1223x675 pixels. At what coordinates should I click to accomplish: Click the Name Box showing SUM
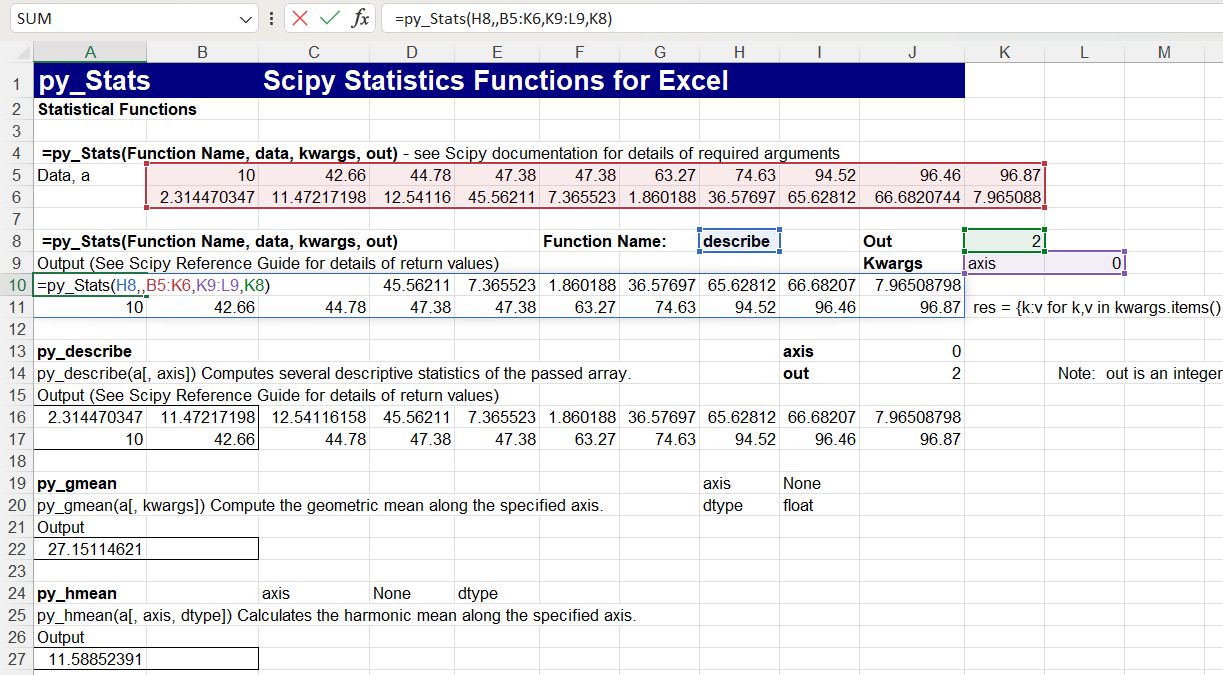tap(120, 19)
